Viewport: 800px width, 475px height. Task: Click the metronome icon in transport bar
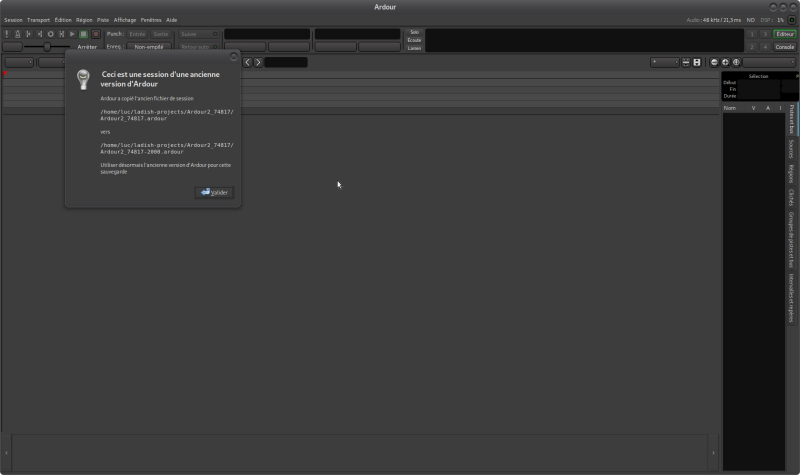tap(17, 34)
